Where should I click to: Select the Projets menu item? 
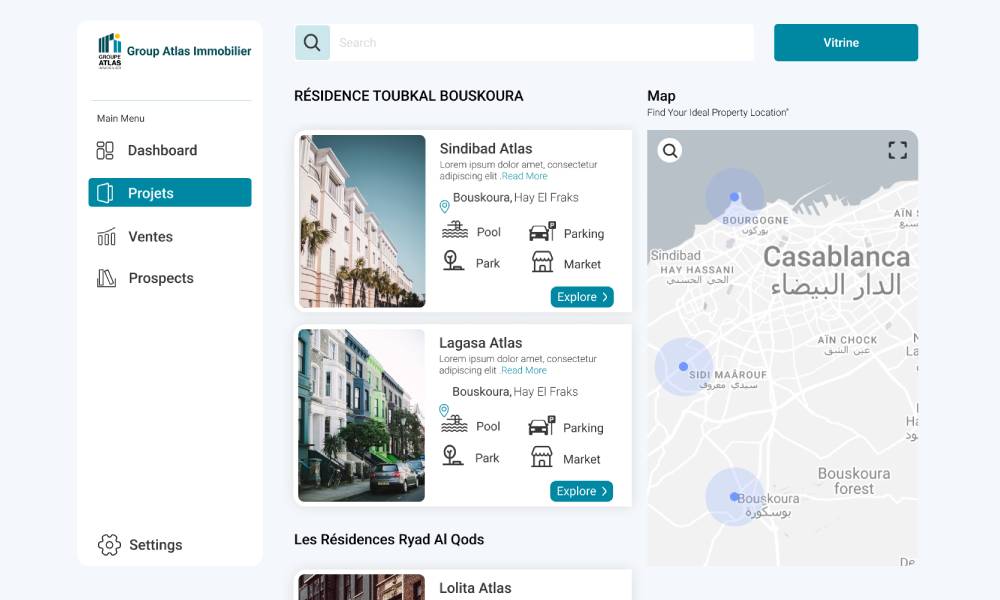click(170, 193)
